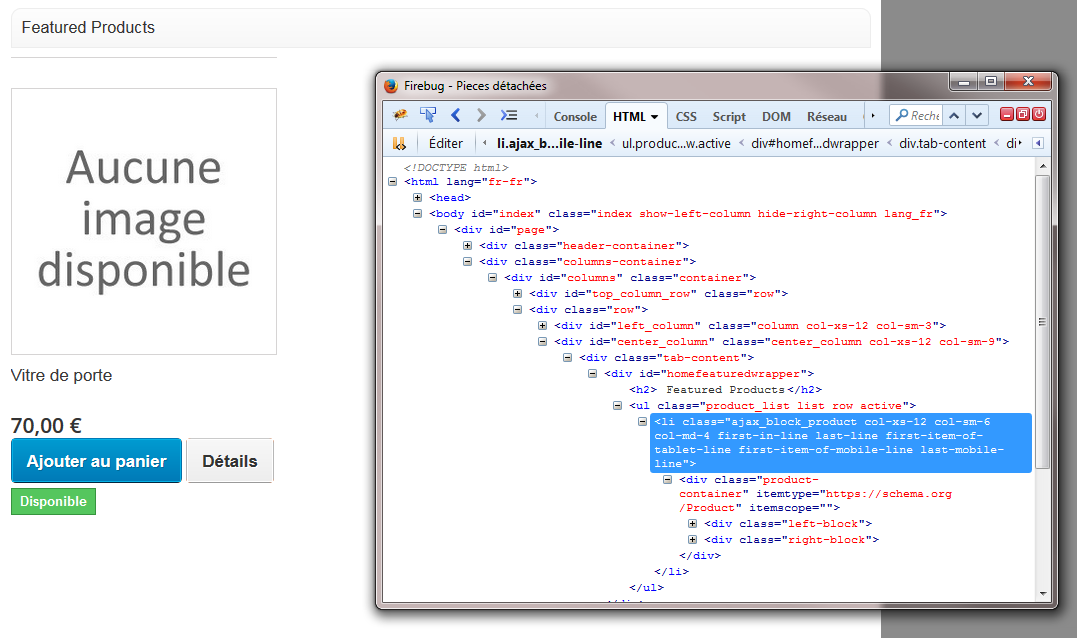
Task: Collapse the product-container div node
Action: point(667,479)
